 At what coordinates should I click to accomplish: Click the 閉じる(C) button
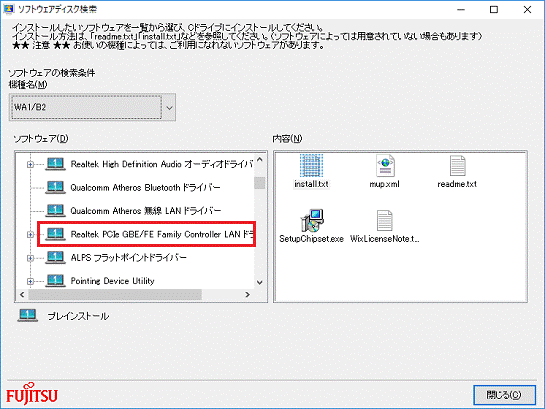click(x=504, y=395)
